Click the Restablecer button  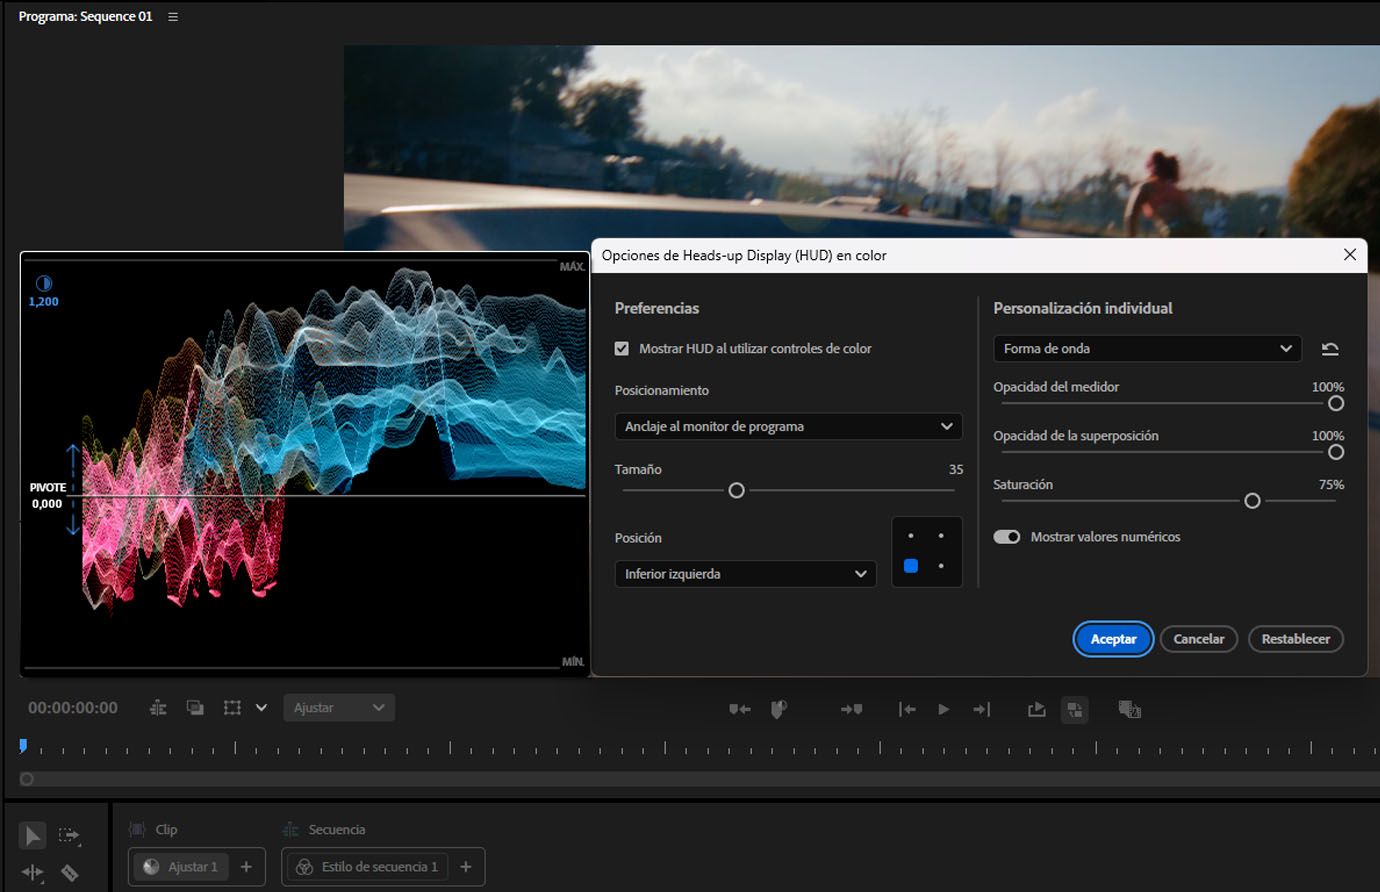[1295, 639]
